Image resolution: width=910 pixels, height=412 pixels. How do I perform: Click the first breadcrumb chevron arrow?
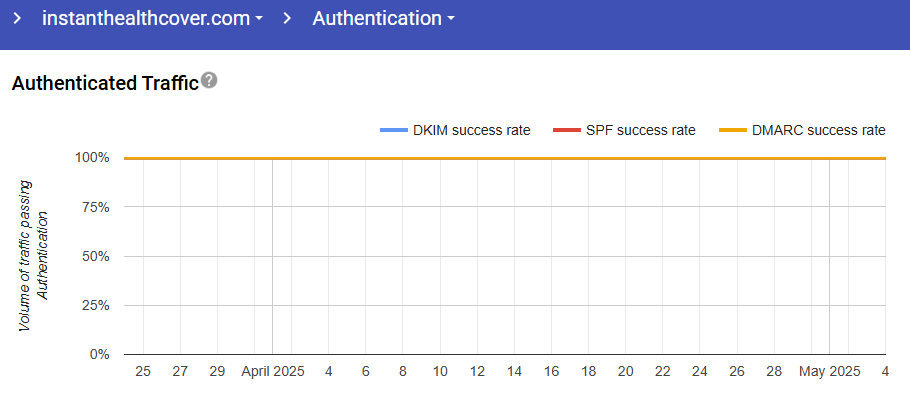tap(16, 19)
